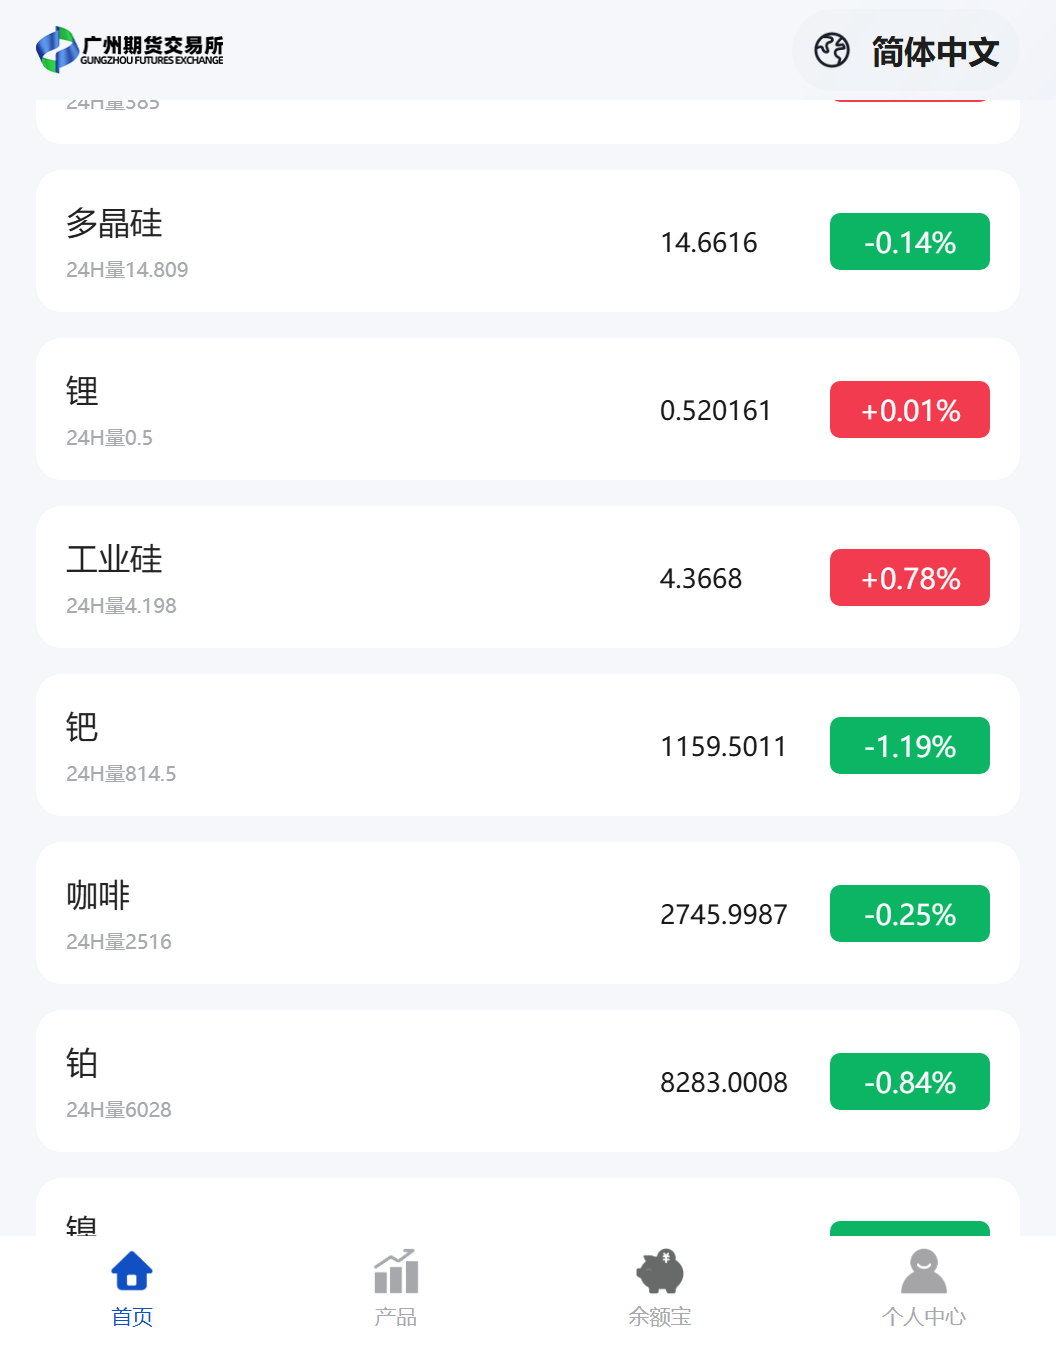Click the Guangzhou Futures Exchange logo
Viewport: 1056px width, 1346px height.
point(130,49)
